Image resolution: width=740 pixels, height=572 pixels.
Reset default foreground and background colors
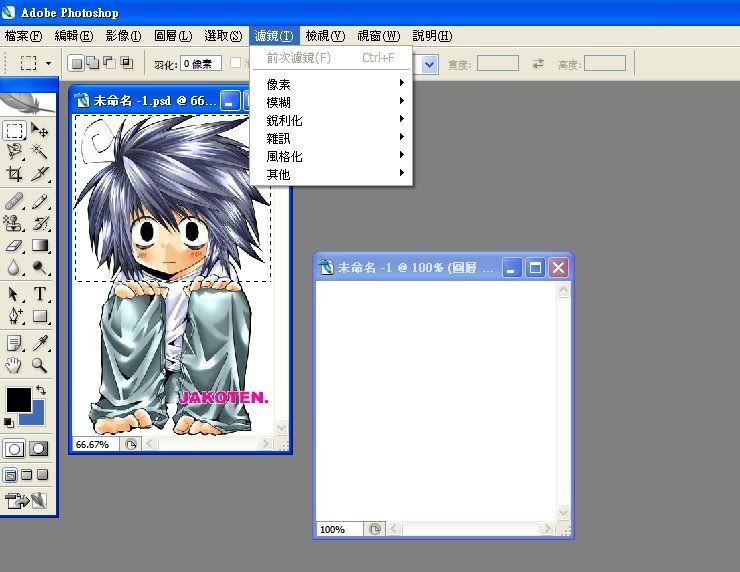point(8,422)
